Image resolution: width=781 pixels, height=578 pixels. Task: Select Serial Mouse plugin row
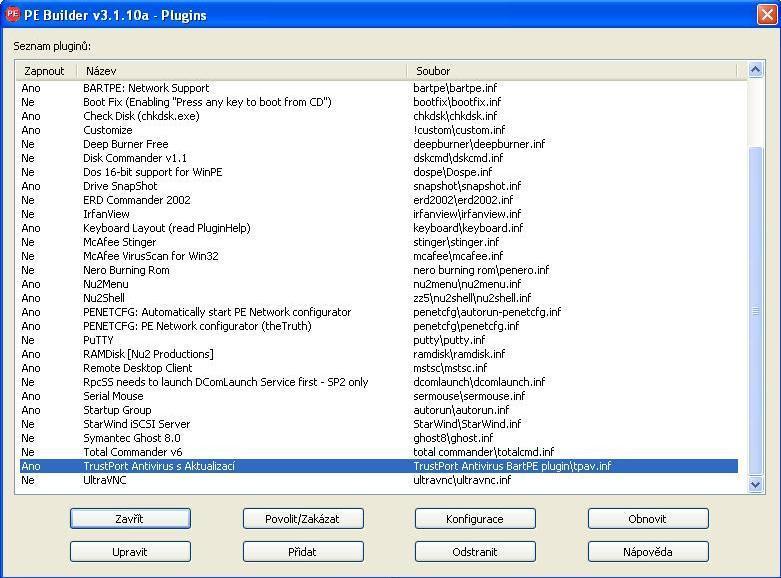379,396
